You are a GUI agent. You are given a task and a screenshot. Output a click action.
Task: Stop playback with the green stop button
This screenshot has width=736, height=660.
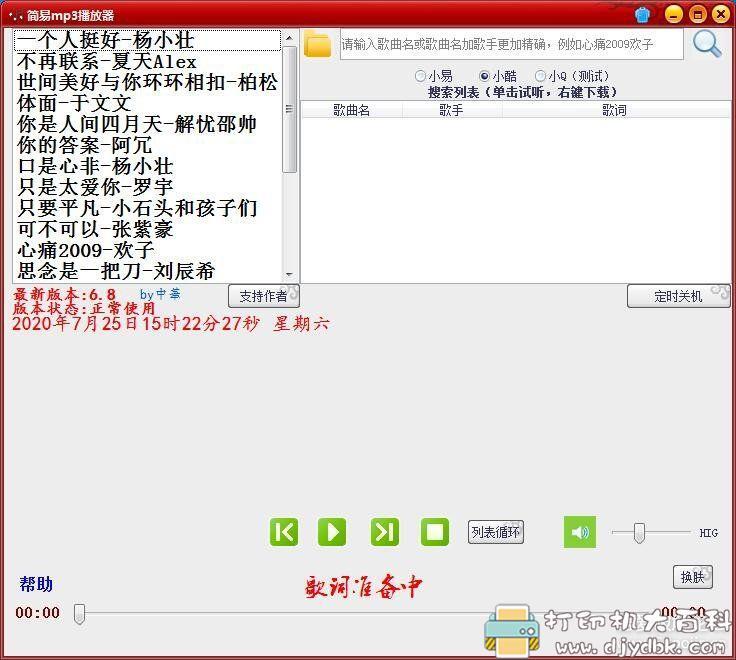[x=435, y=532]
